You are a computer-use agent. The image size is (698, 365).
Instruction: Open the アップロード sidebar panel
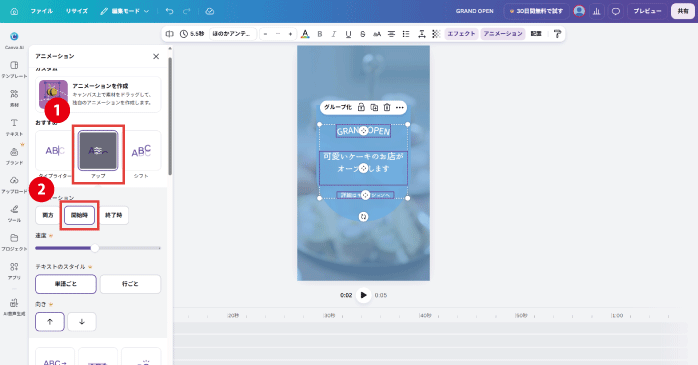click(14, 184)
